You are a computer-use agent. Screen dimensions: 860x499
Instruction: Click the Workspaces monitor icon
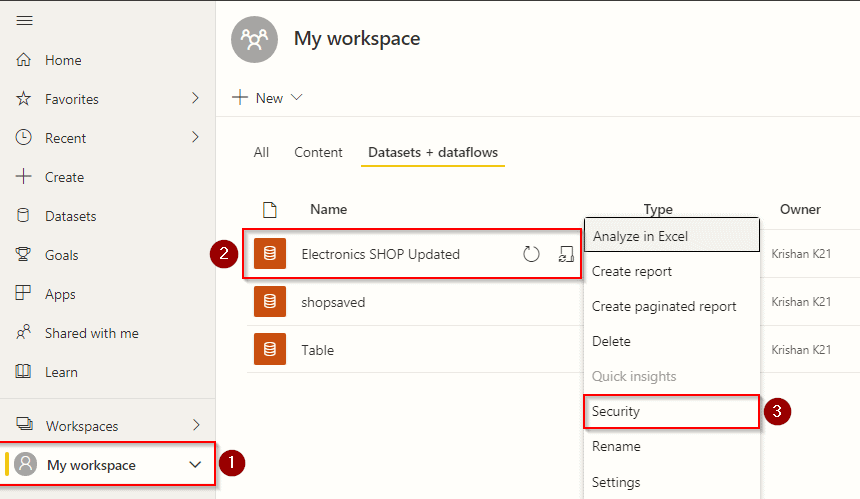(25, 424)
